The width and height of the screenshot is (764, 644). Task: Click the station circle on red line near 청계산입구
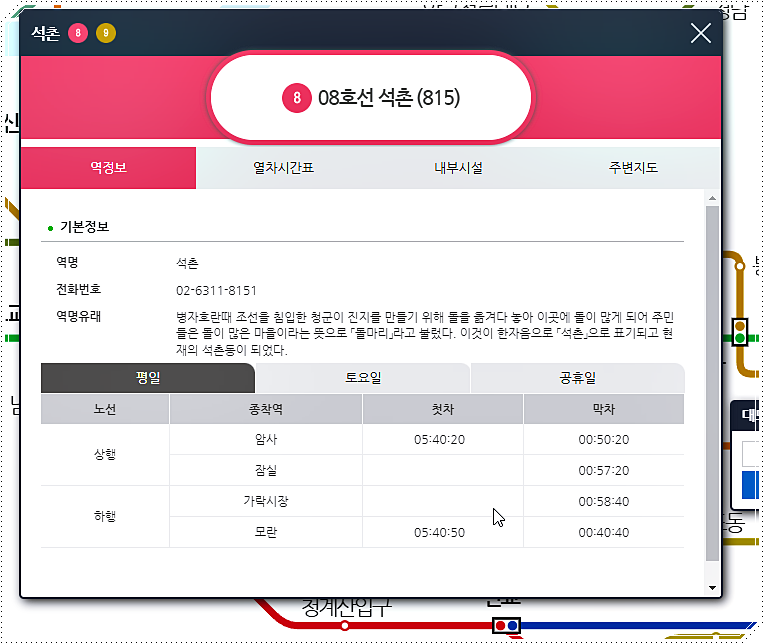pos(344,625)
